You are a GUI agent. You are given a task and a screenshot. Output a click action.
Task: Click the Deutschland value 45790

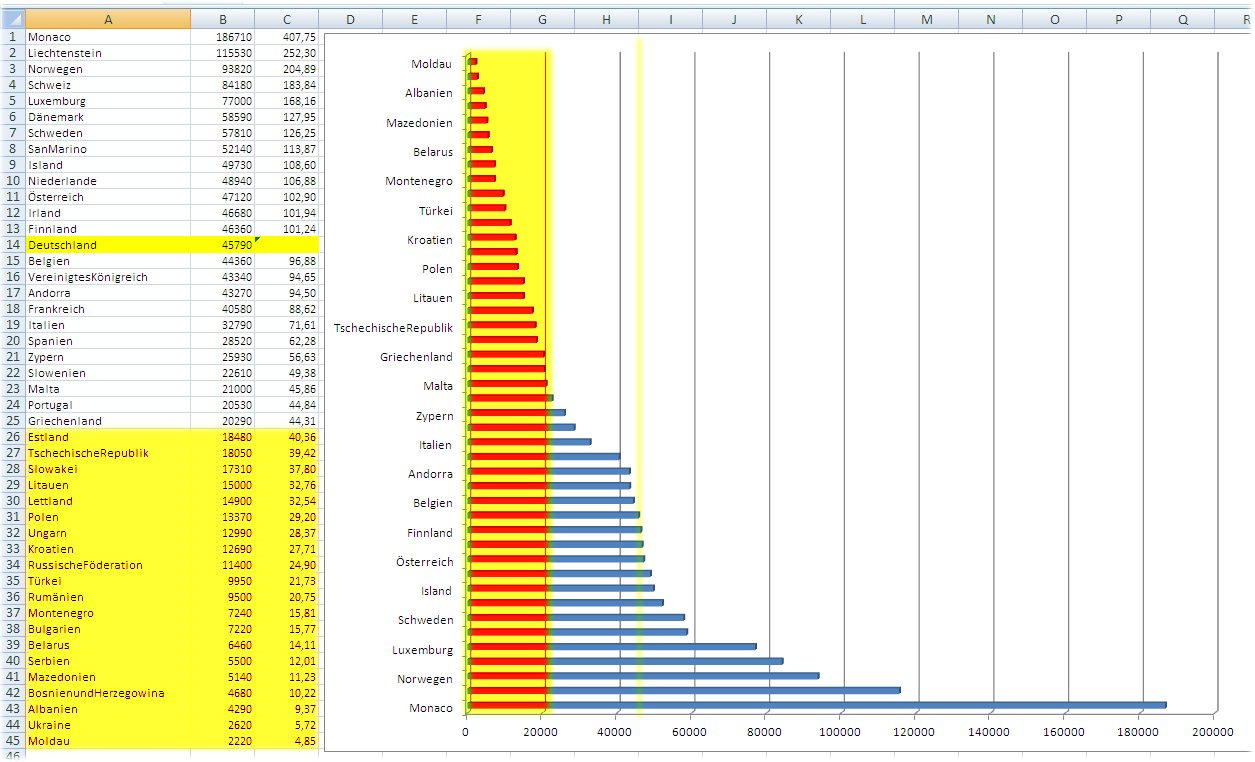point(222,245)
